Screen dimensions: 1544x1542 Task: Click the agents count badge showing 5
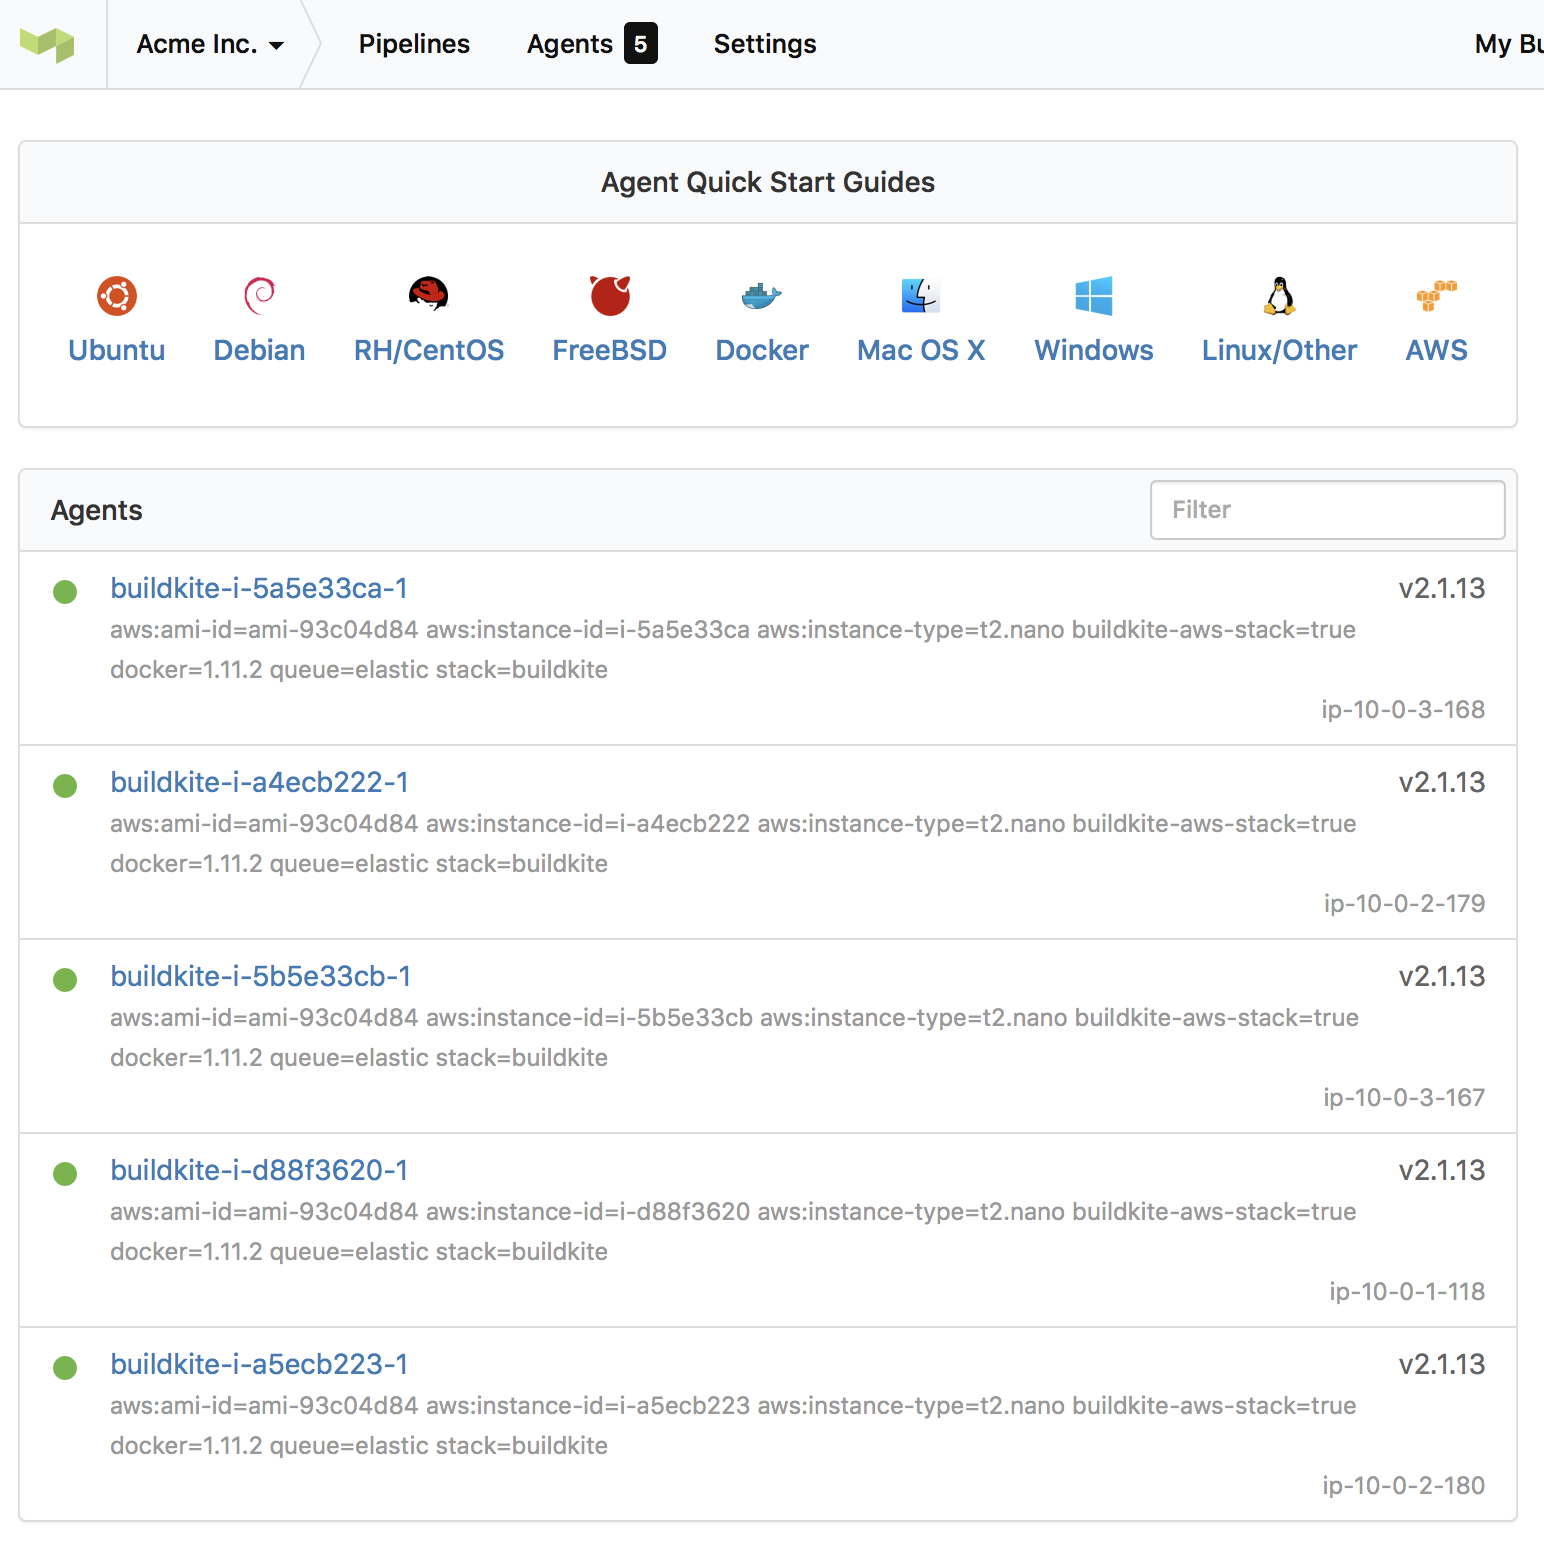(x=641, y=44)
